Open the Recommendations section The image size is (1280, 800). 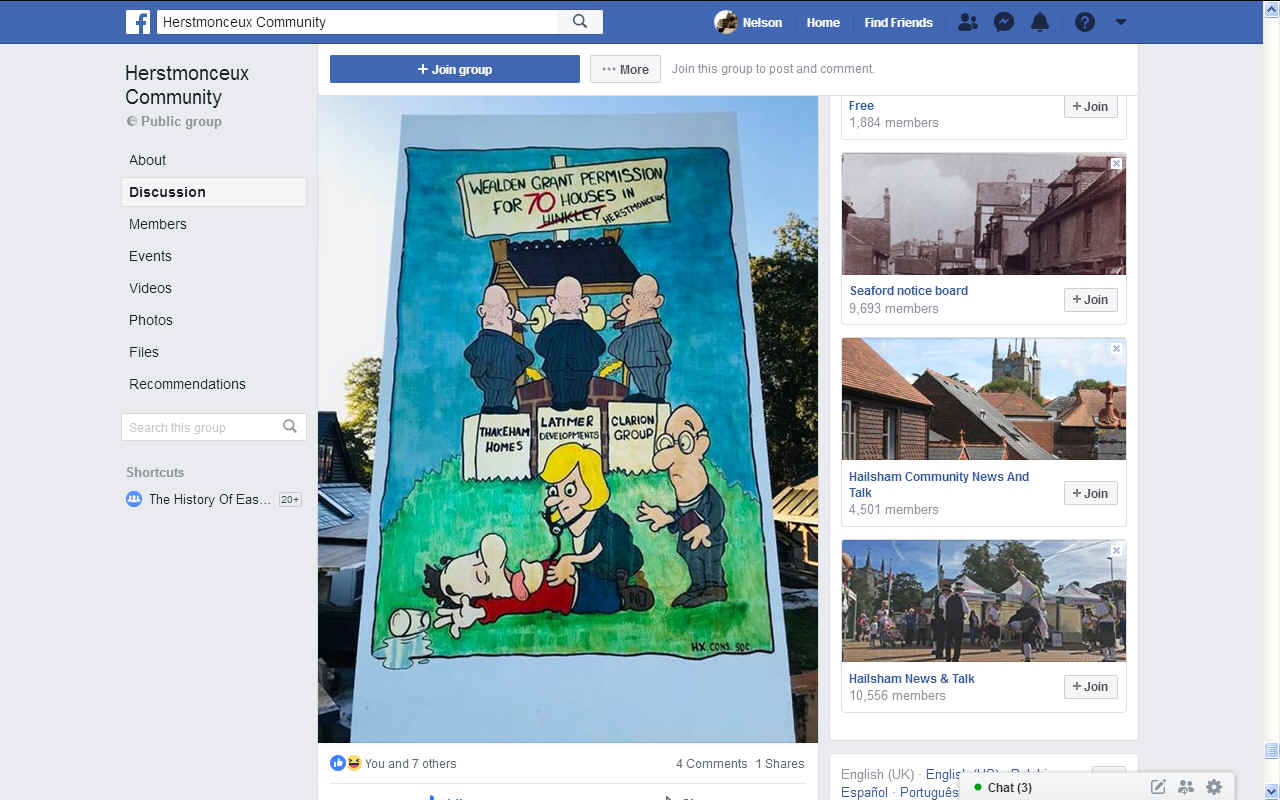[187, 384]
